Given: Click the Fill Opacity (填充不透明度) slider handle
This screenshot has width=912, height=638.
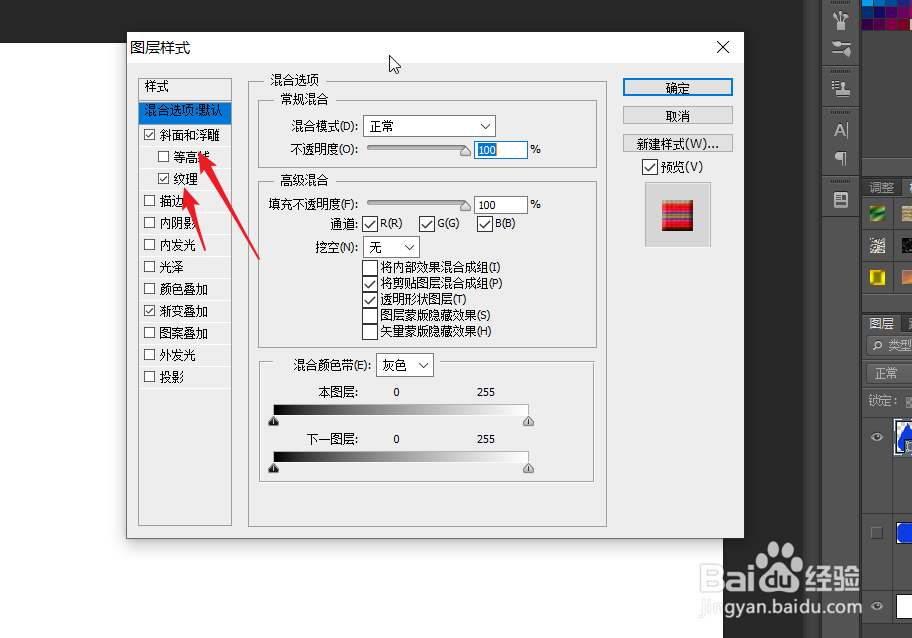Looking at the screenshot, I should 465,205.
